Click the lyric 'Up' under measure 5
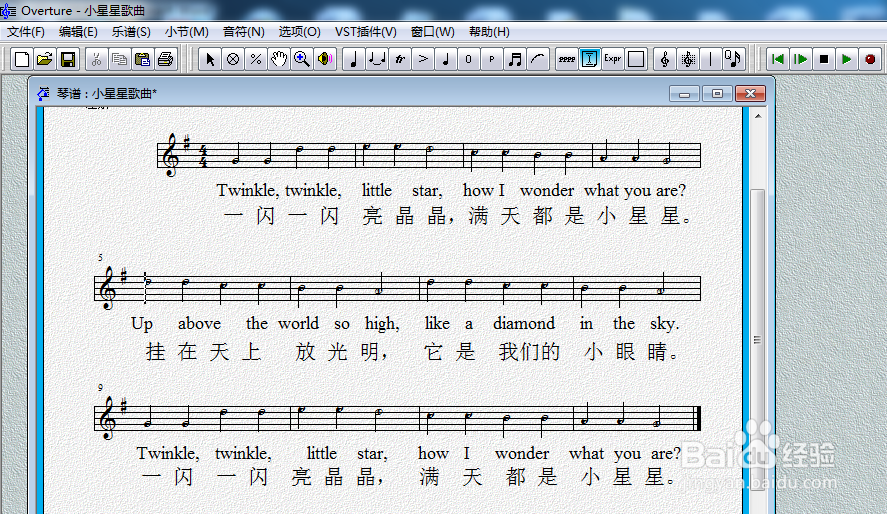Screen dimensions: 887x514 tap(142, 324)
